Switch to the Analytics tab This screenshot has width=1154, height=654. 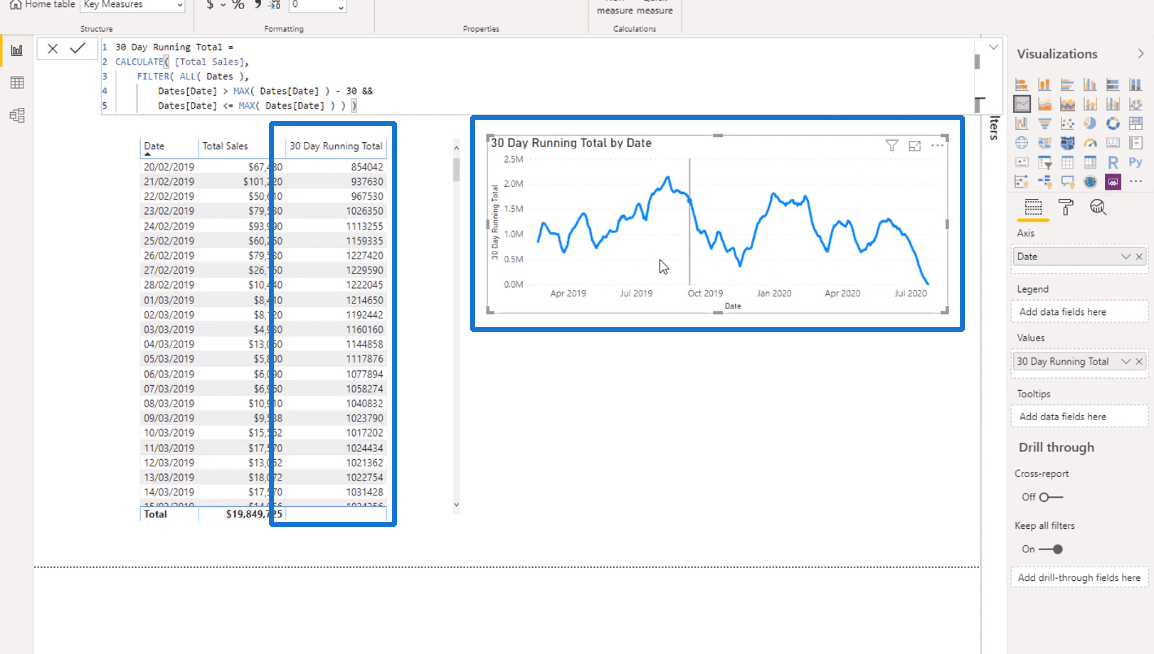(x=1098, y=207)
